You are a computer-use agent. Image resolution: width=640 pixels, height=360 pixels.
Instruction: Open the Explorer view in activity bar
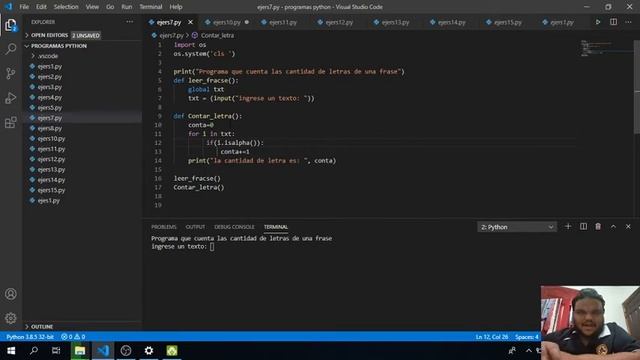click(11, 25)
